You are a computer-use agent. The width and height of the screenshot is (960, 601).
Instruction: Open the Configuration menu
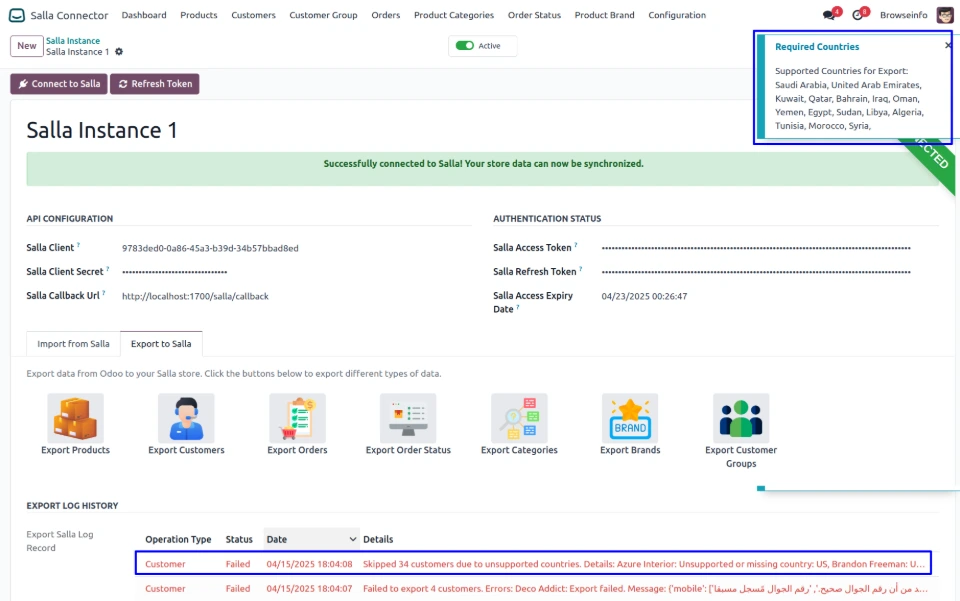(676, 15)
